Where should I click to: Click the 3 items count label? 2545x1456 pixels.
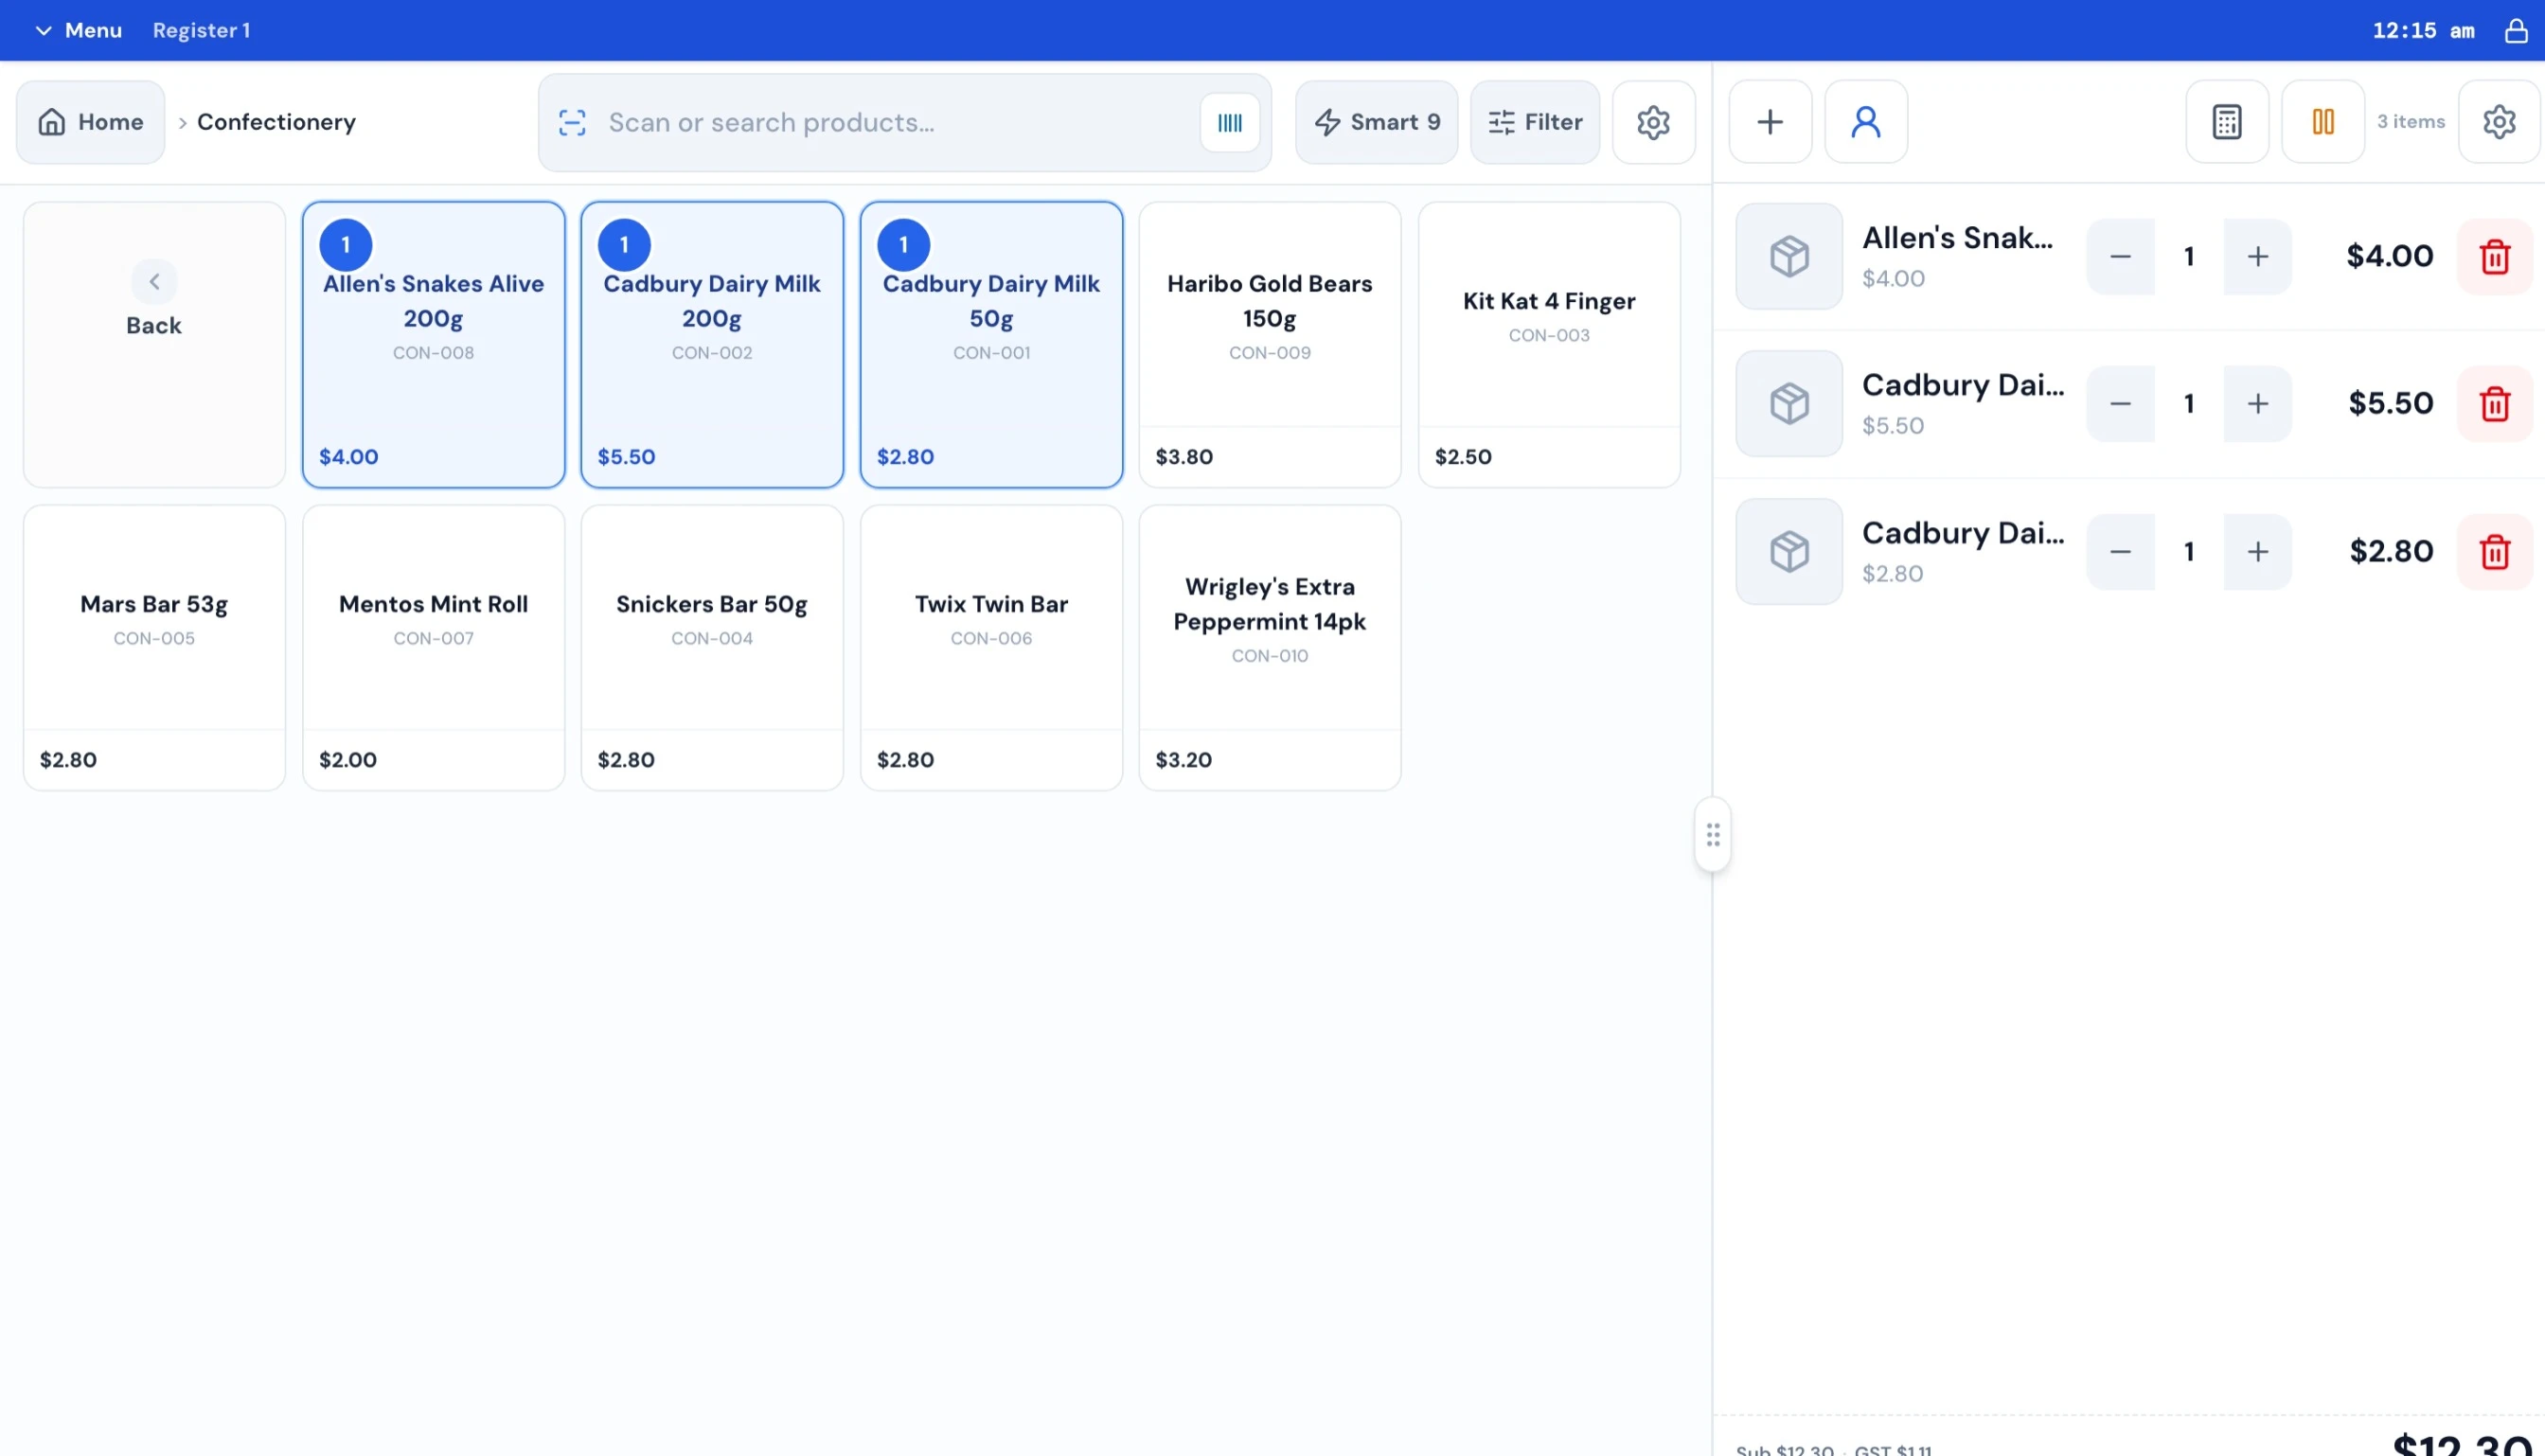pos(2411,122)
